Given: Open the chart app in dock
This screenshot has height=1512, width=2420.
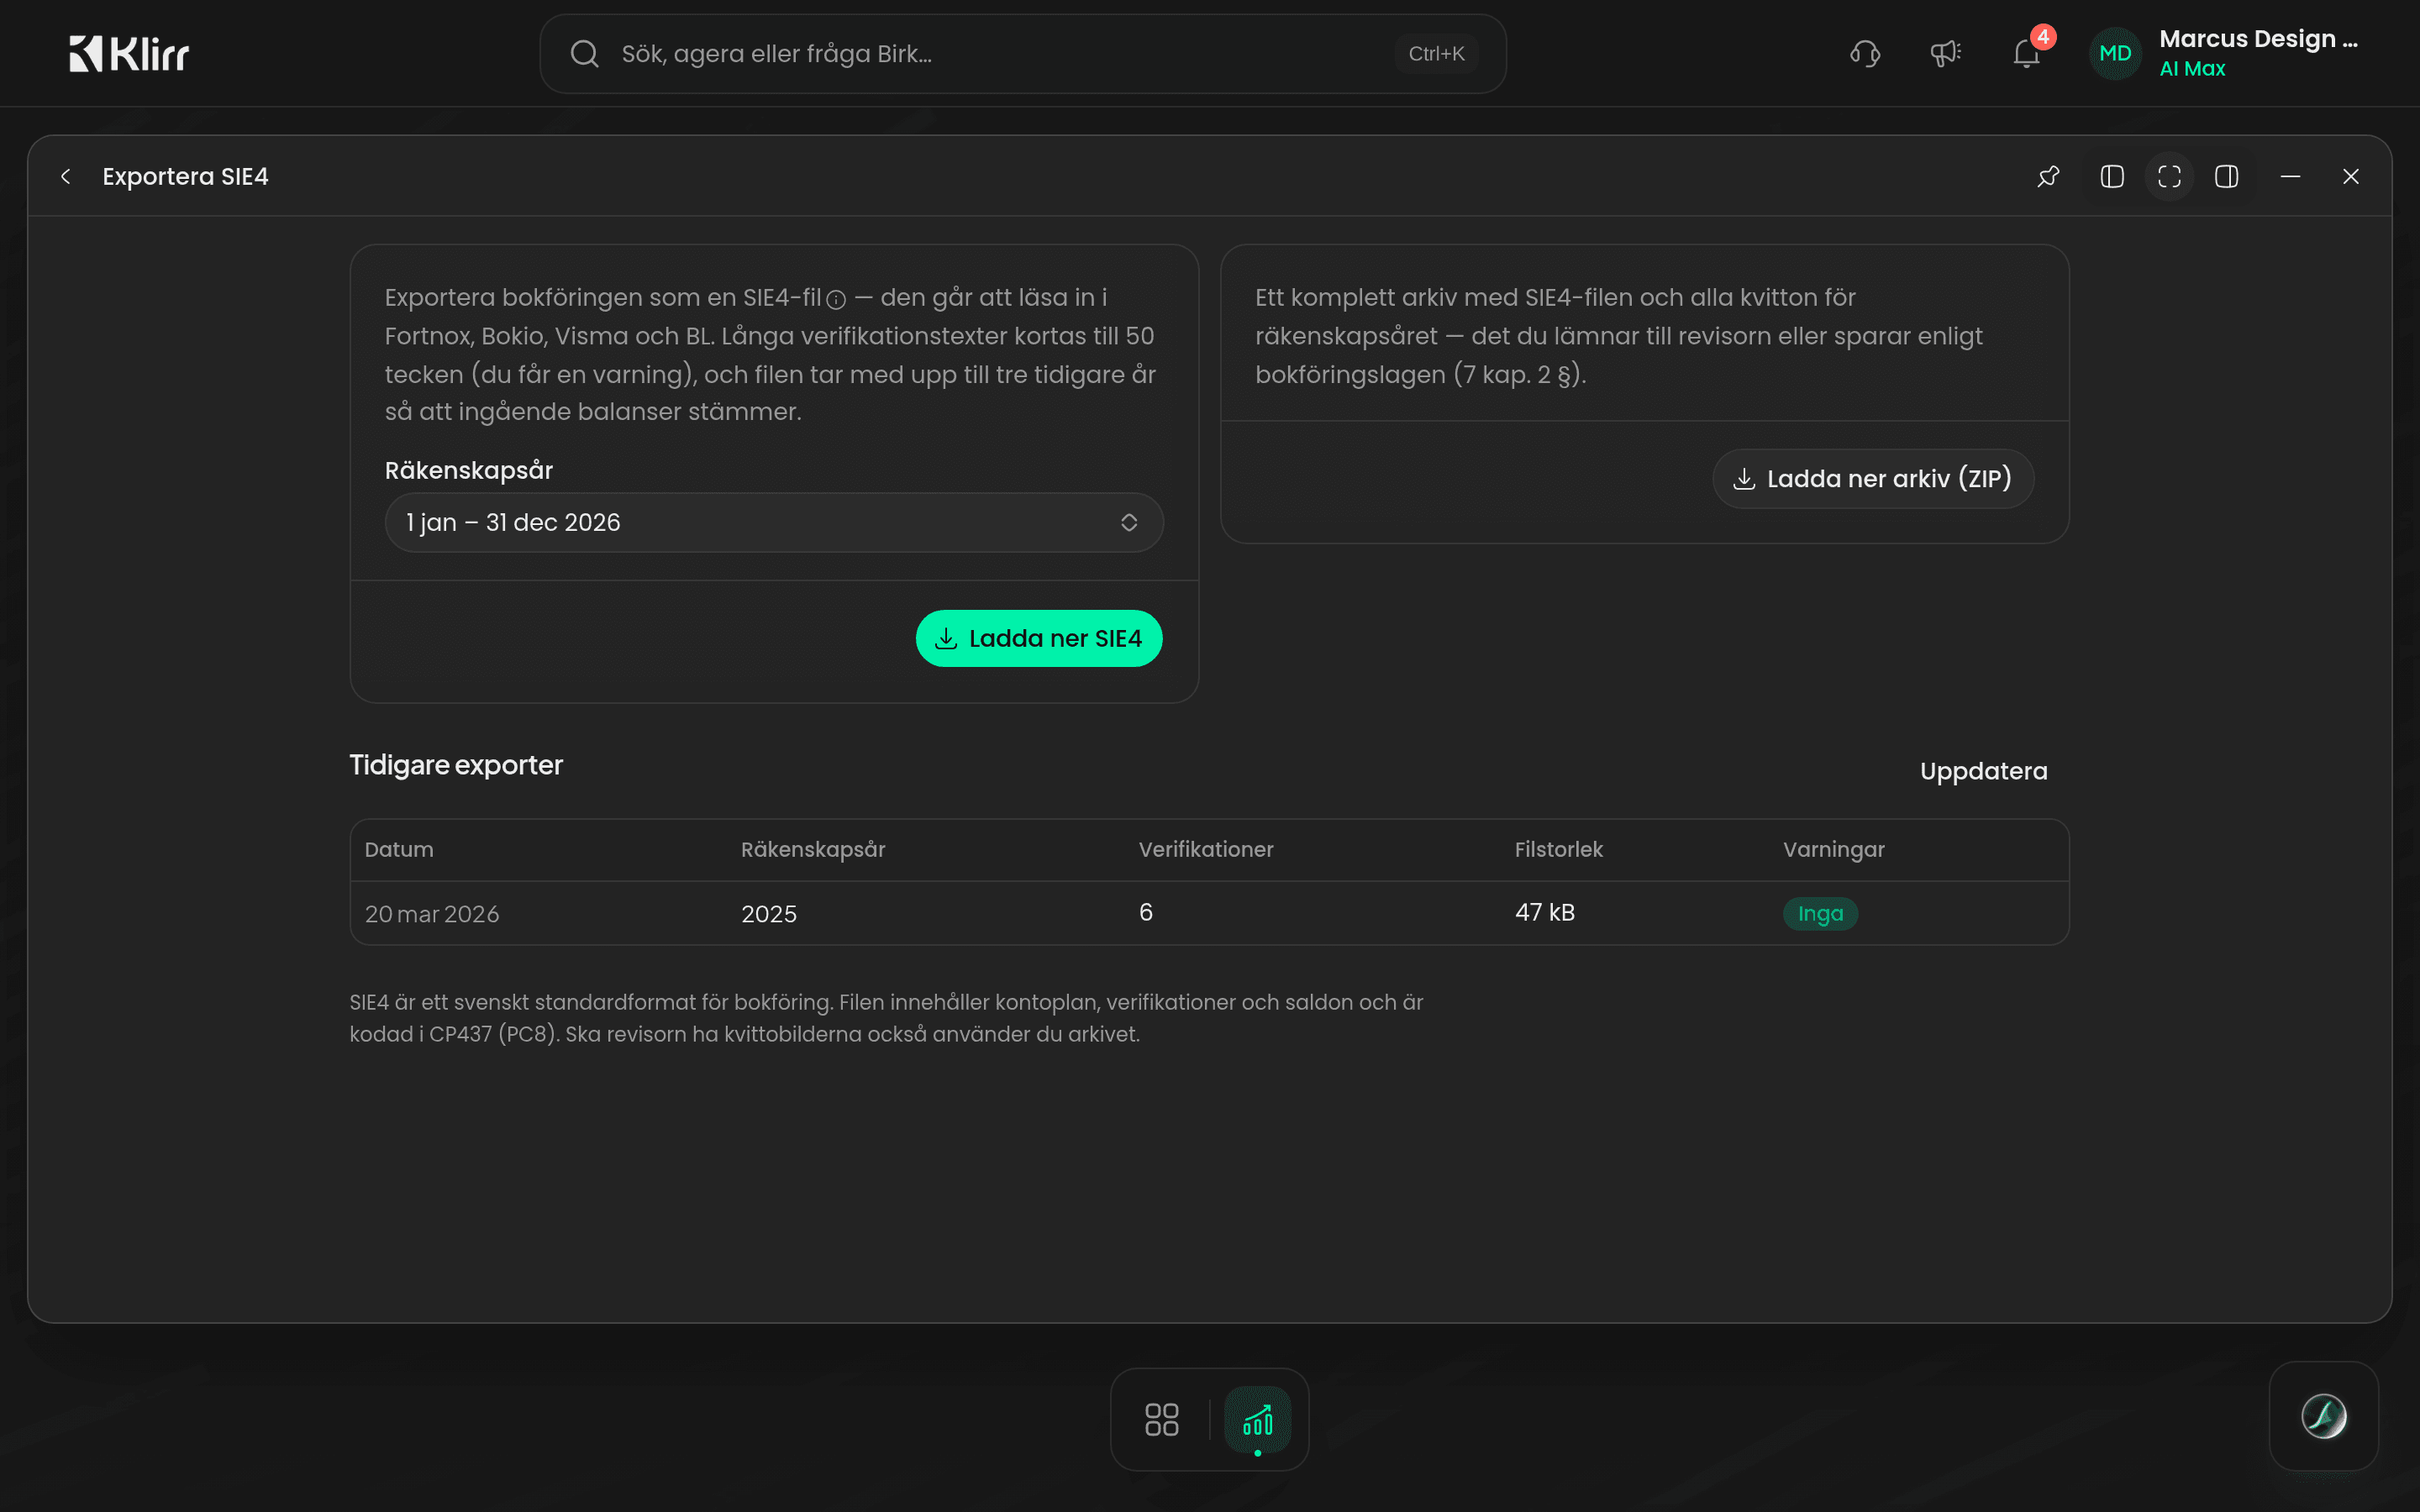Looking at the screenshot, I should point(1258,1419).
